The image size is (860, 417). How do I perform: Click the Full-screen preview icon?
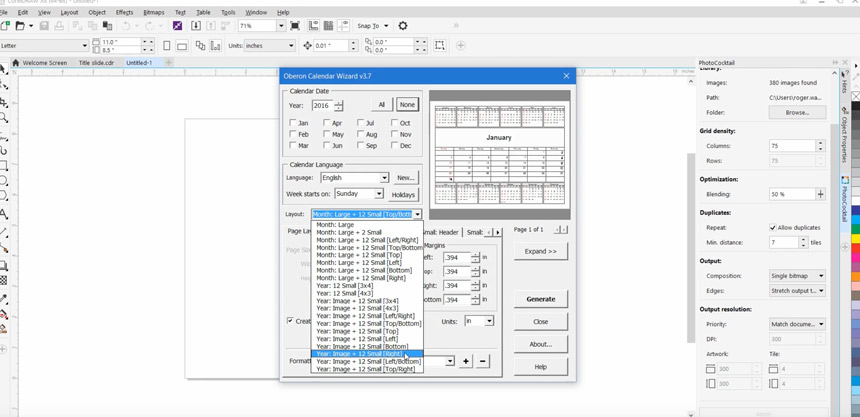295,26
